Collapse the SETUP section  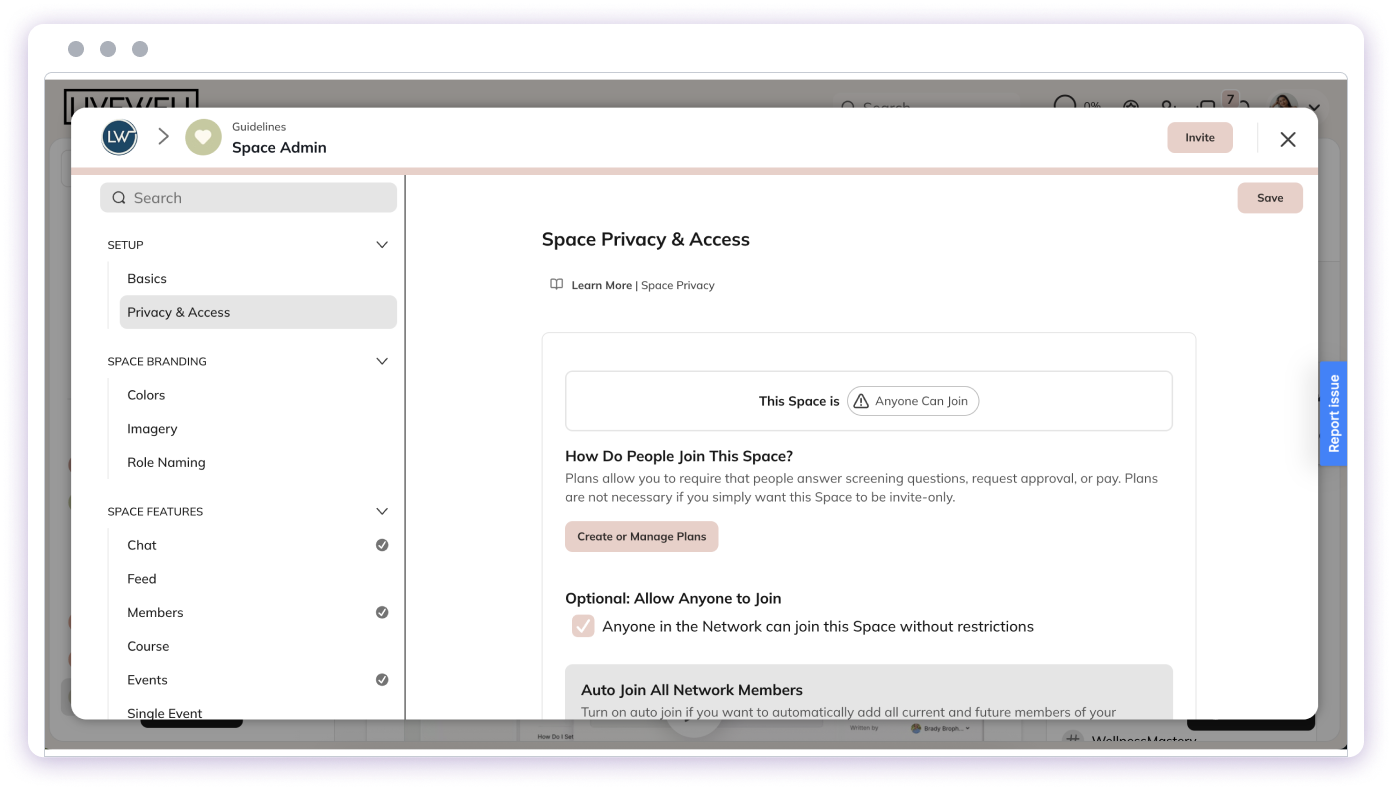(x=382, y=244)
